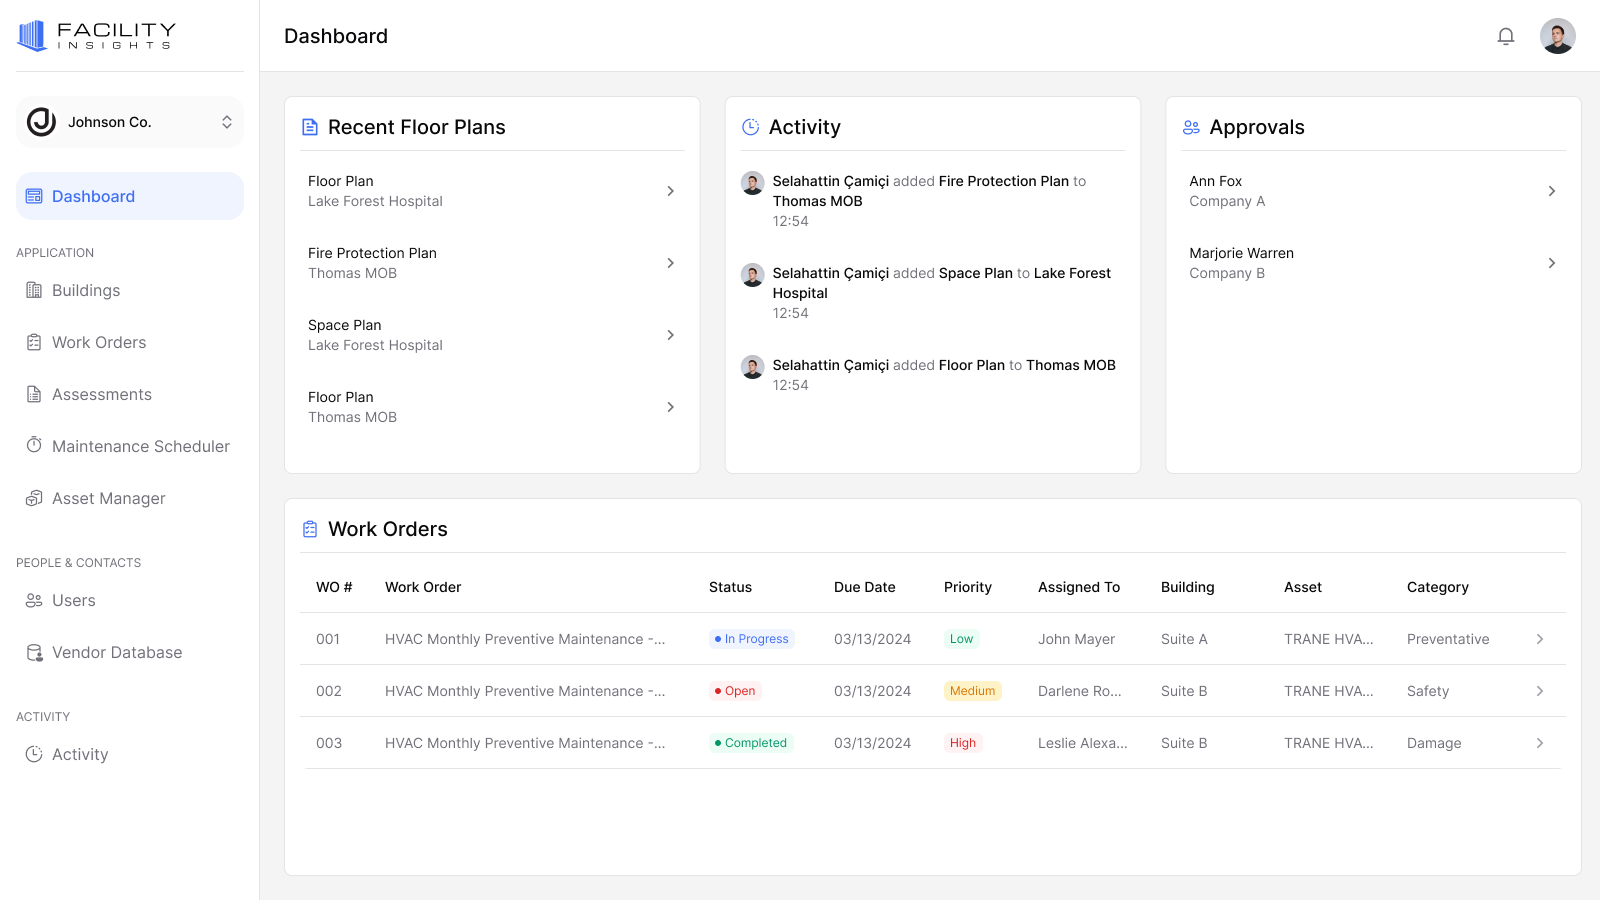1600x900 pixels.
Task: Expand the Fire Protection Plan for Thomas MOB
Action: 670,263
